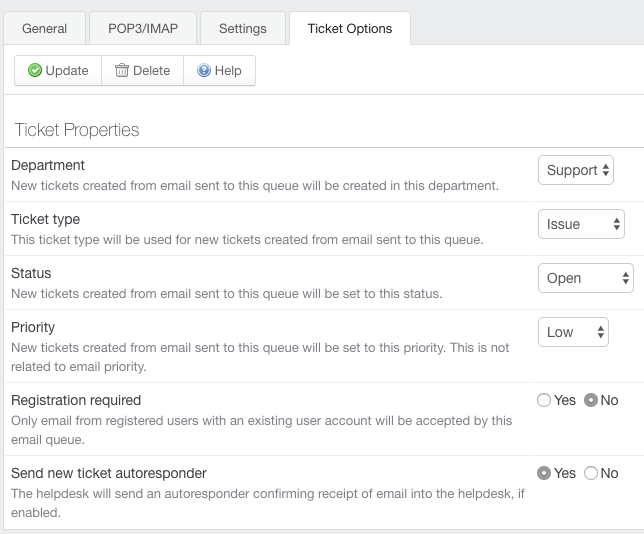Expand the Status dropdown showing Open

(x=586, y=278)
